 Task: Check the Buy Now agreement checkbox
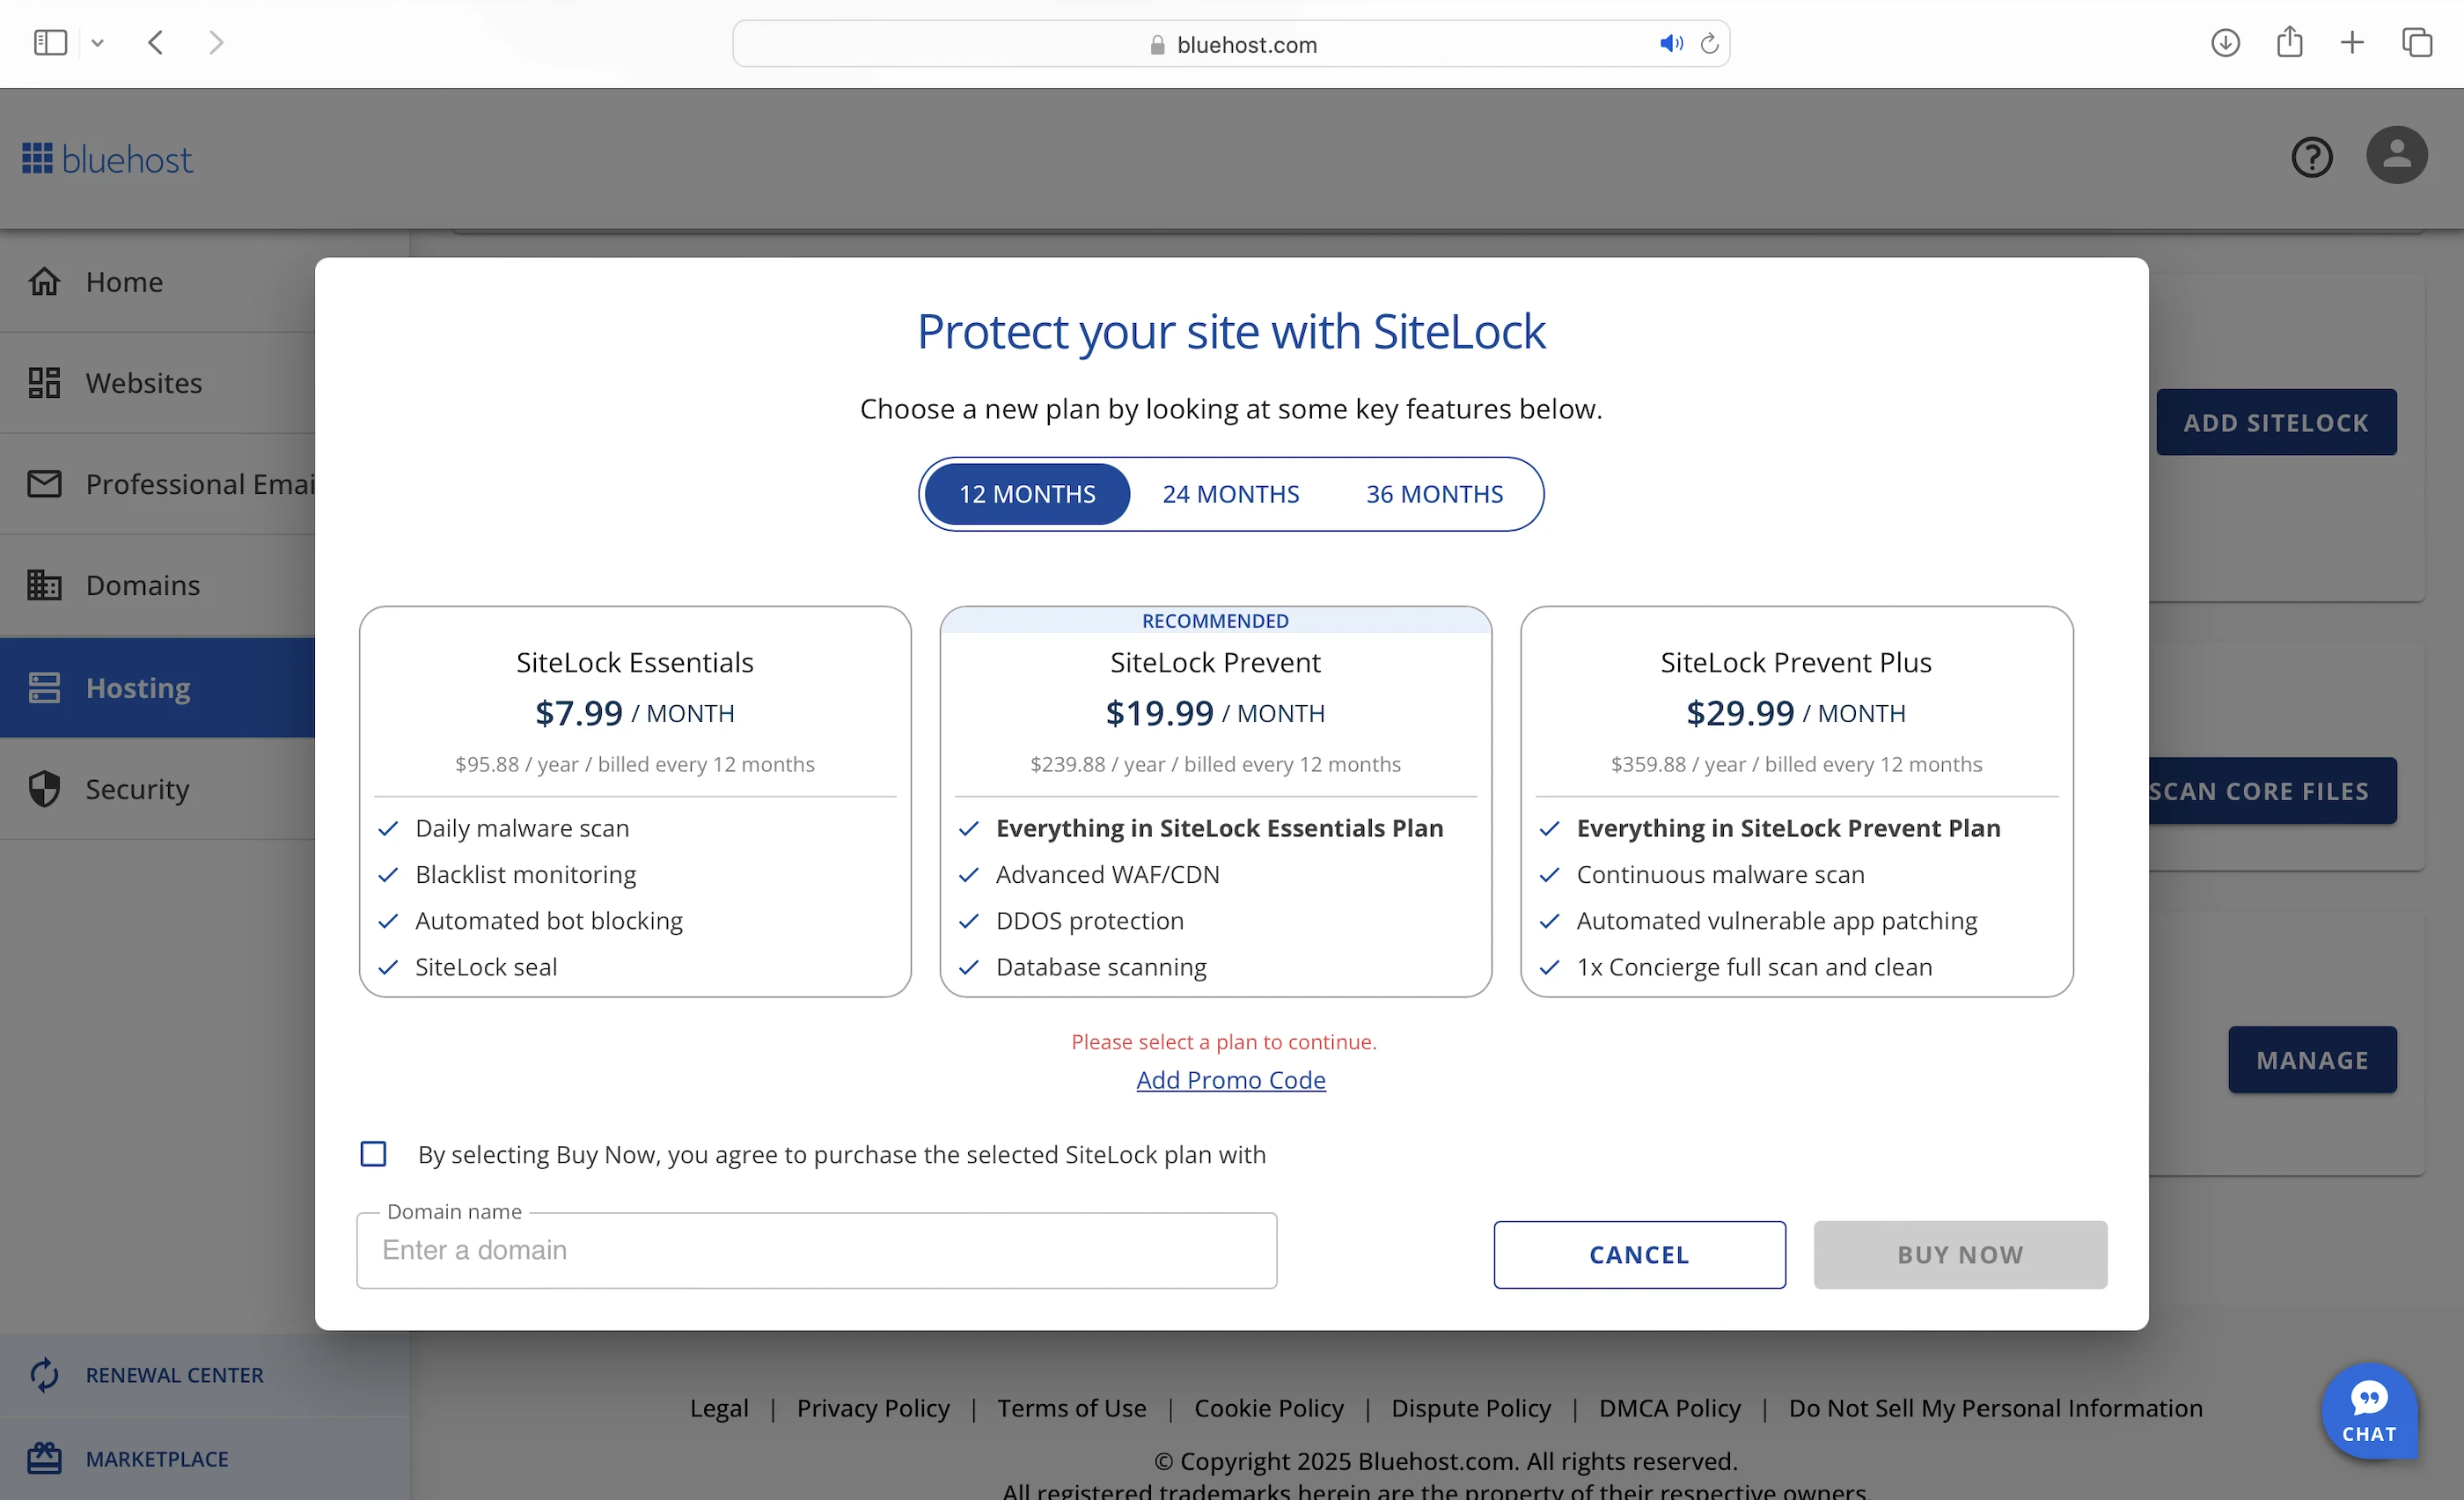(x=373, y=1154)
